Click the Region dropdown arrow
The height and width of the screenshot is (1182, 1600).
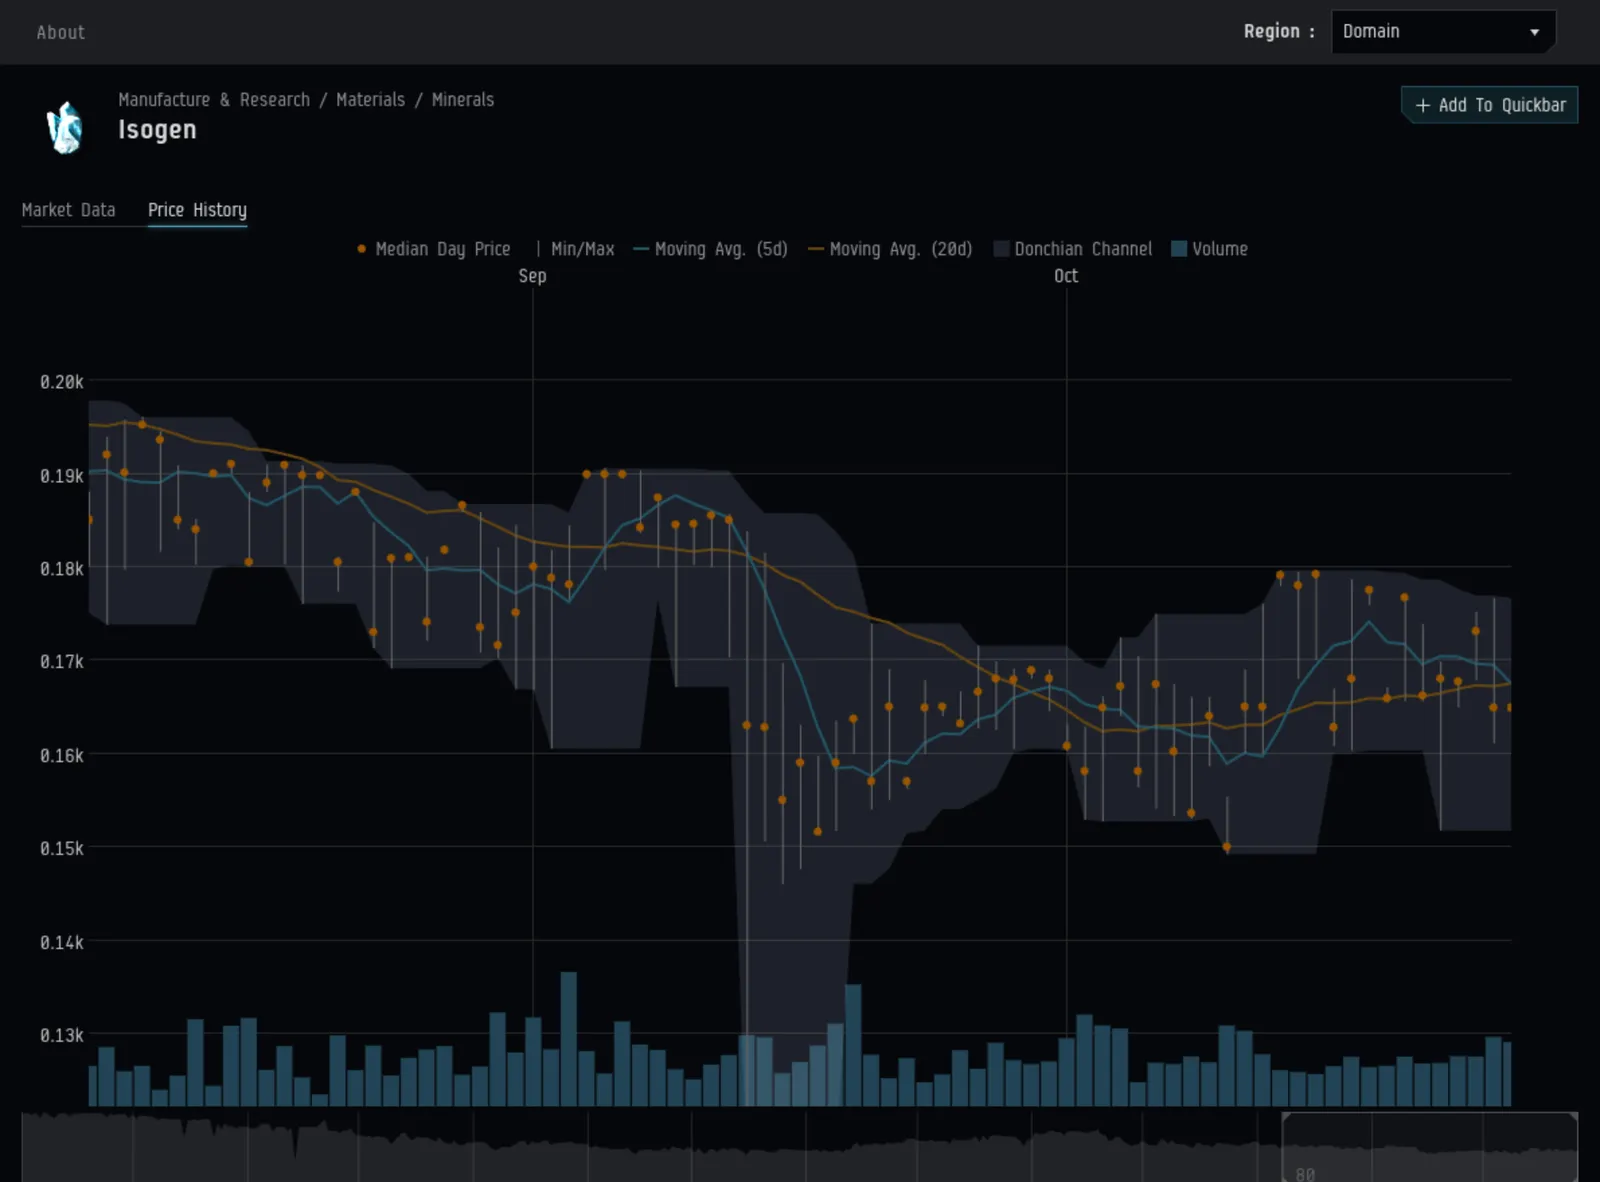1534,32
